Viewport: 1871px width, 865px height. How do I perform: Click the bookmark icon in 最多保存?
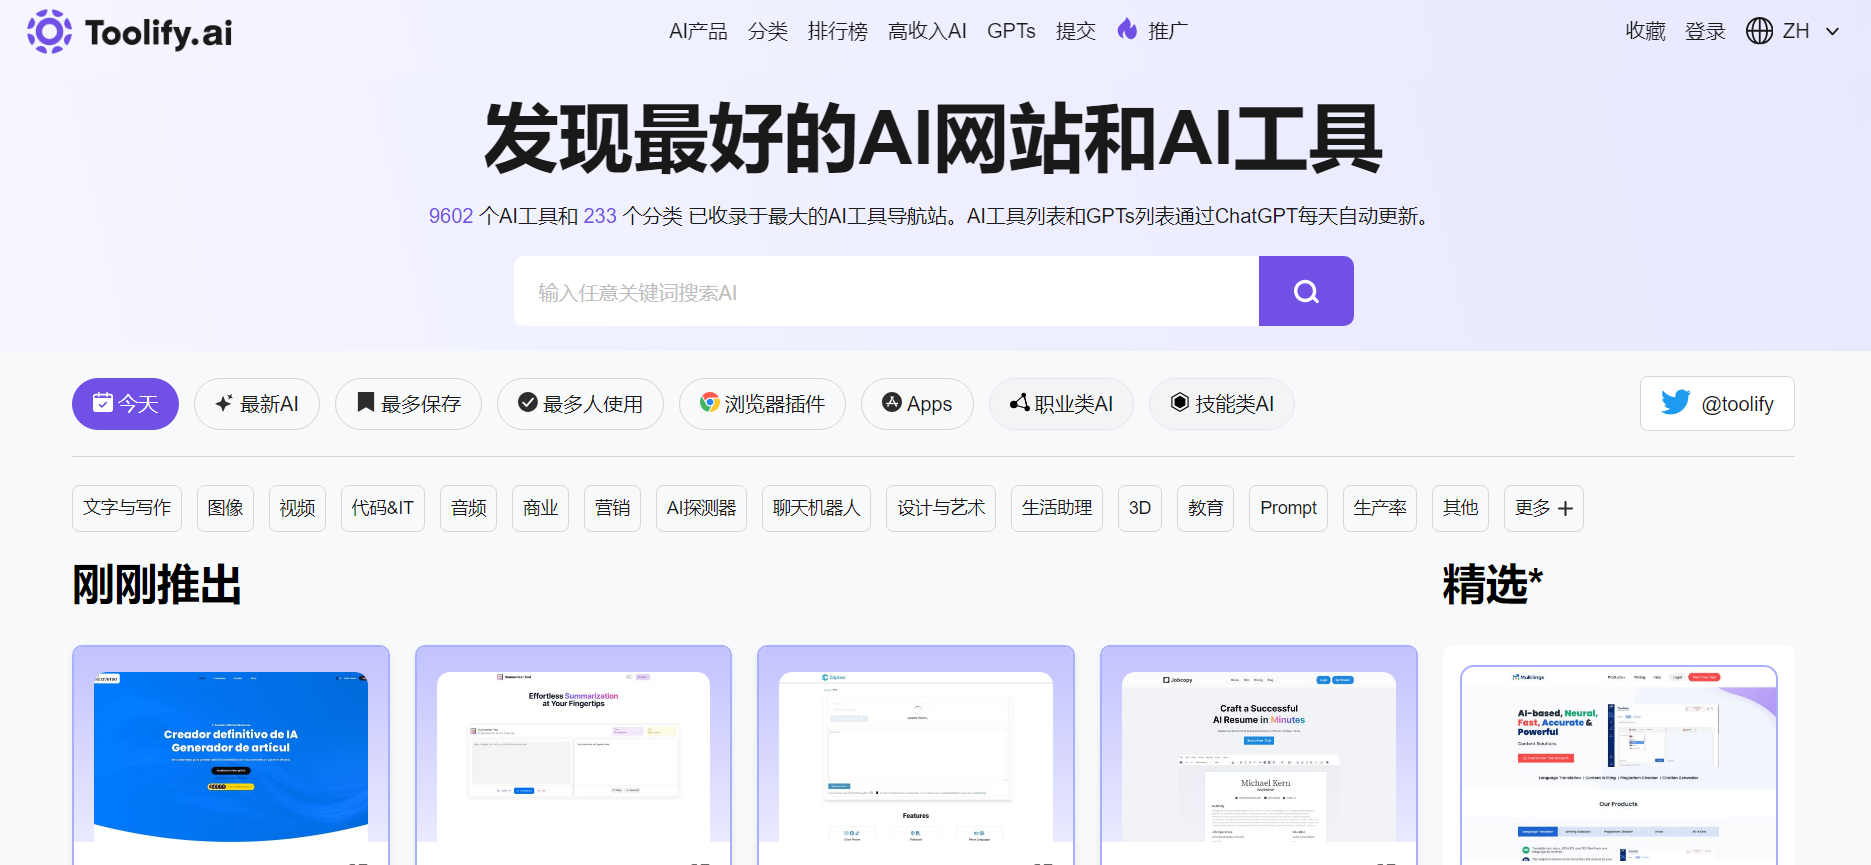[x=366, y=402]
